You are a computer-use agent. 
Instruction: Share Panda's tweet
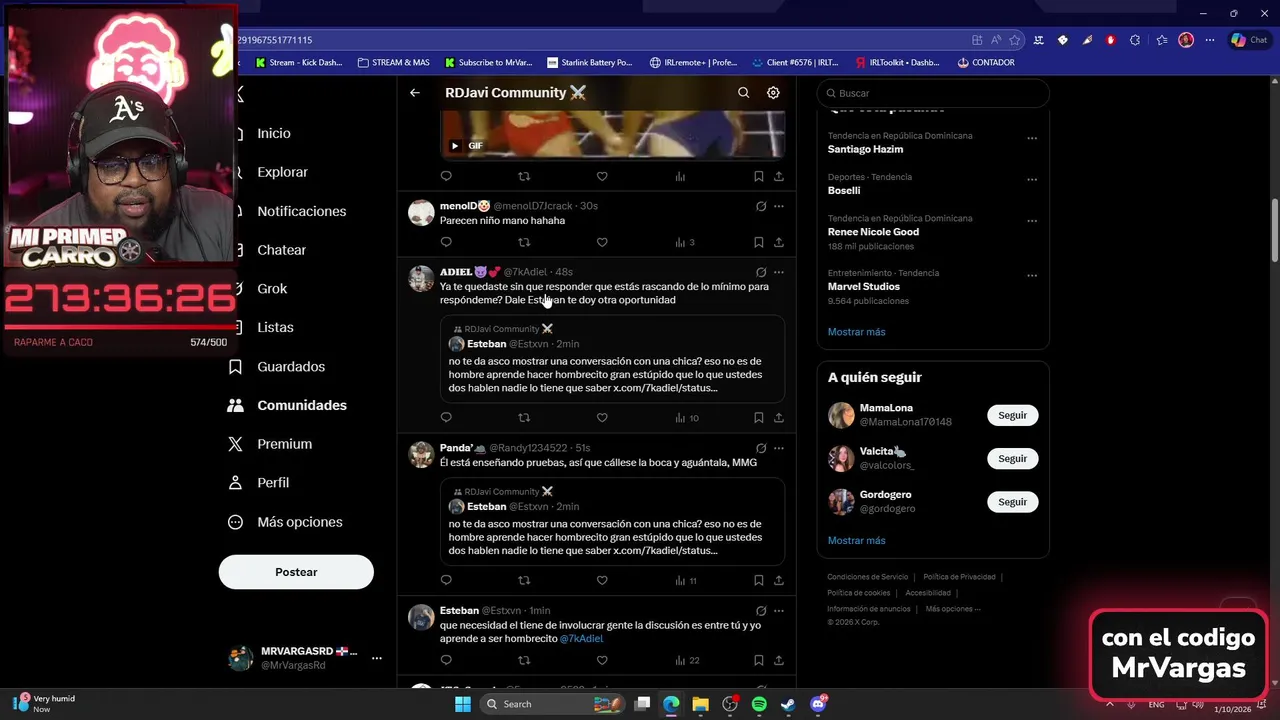tap(779, 580)
